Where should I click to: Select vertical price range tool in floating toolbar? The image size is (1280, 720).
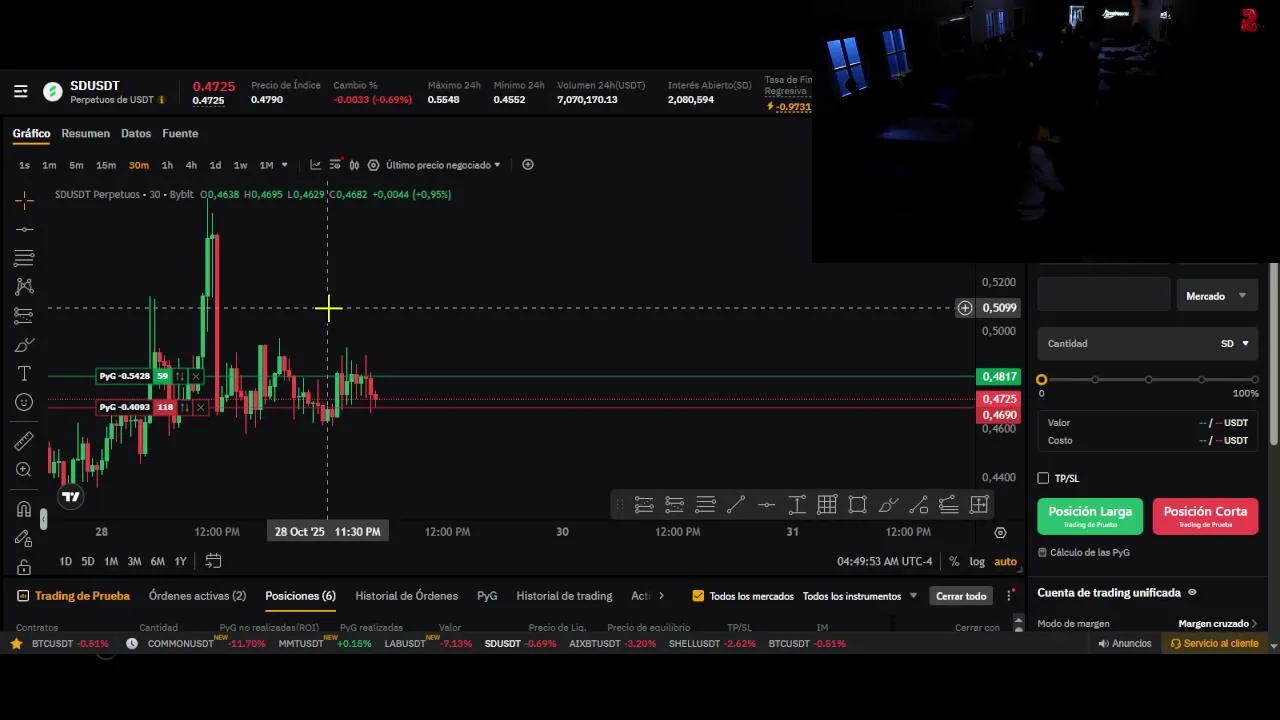click(x=796, y=505)
